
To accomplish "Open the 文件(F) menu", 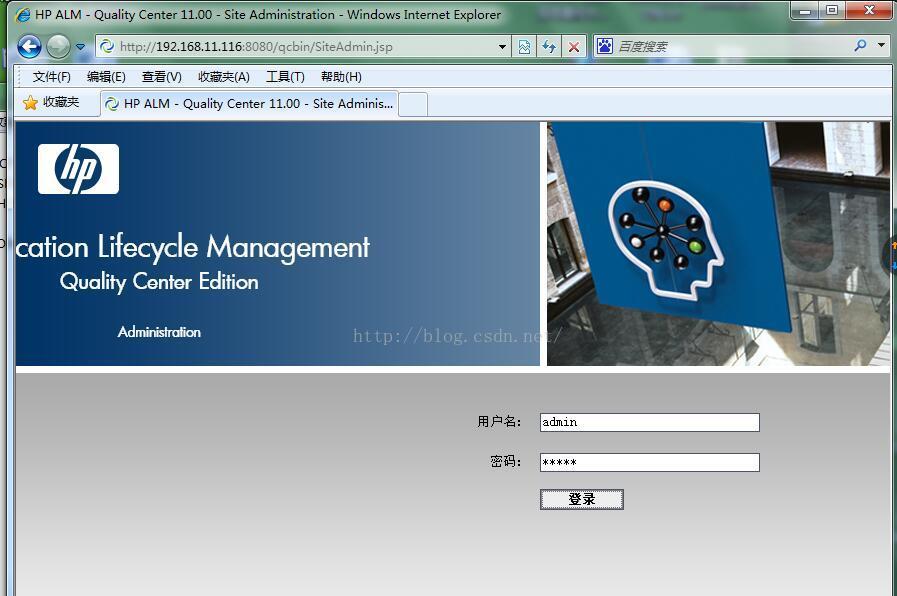I will [x=51, y=77].
